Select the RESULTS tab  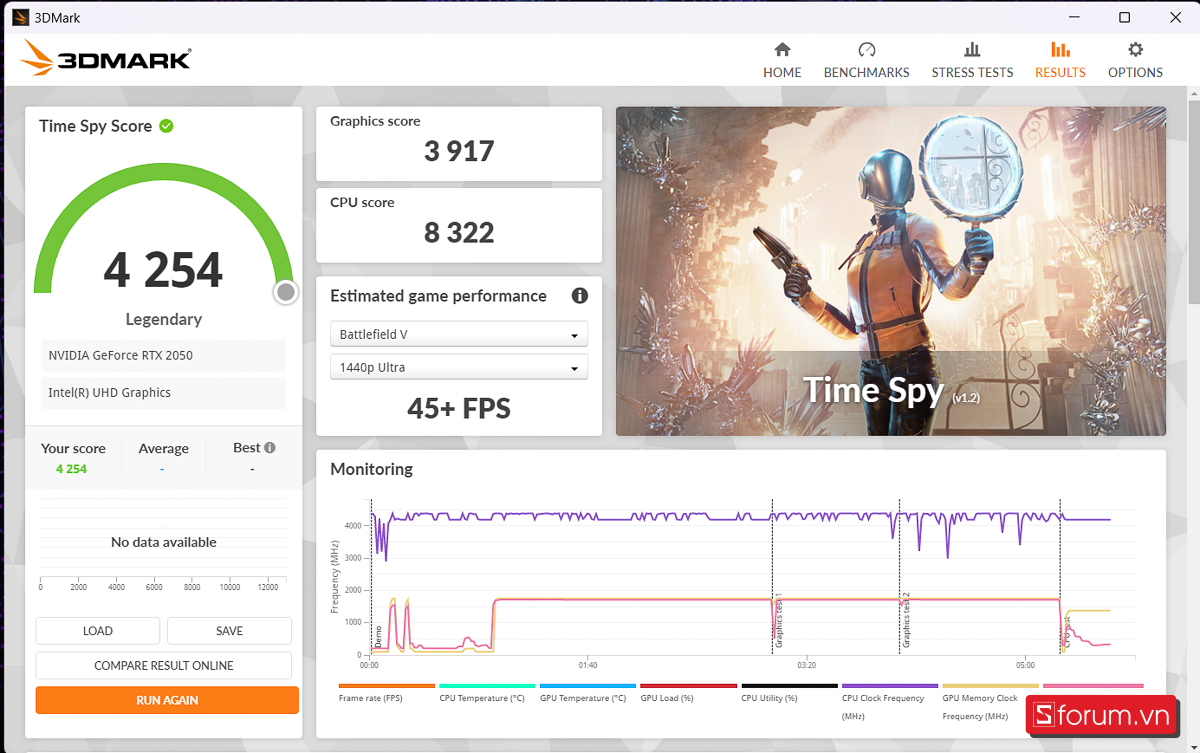pos(1060,60)
